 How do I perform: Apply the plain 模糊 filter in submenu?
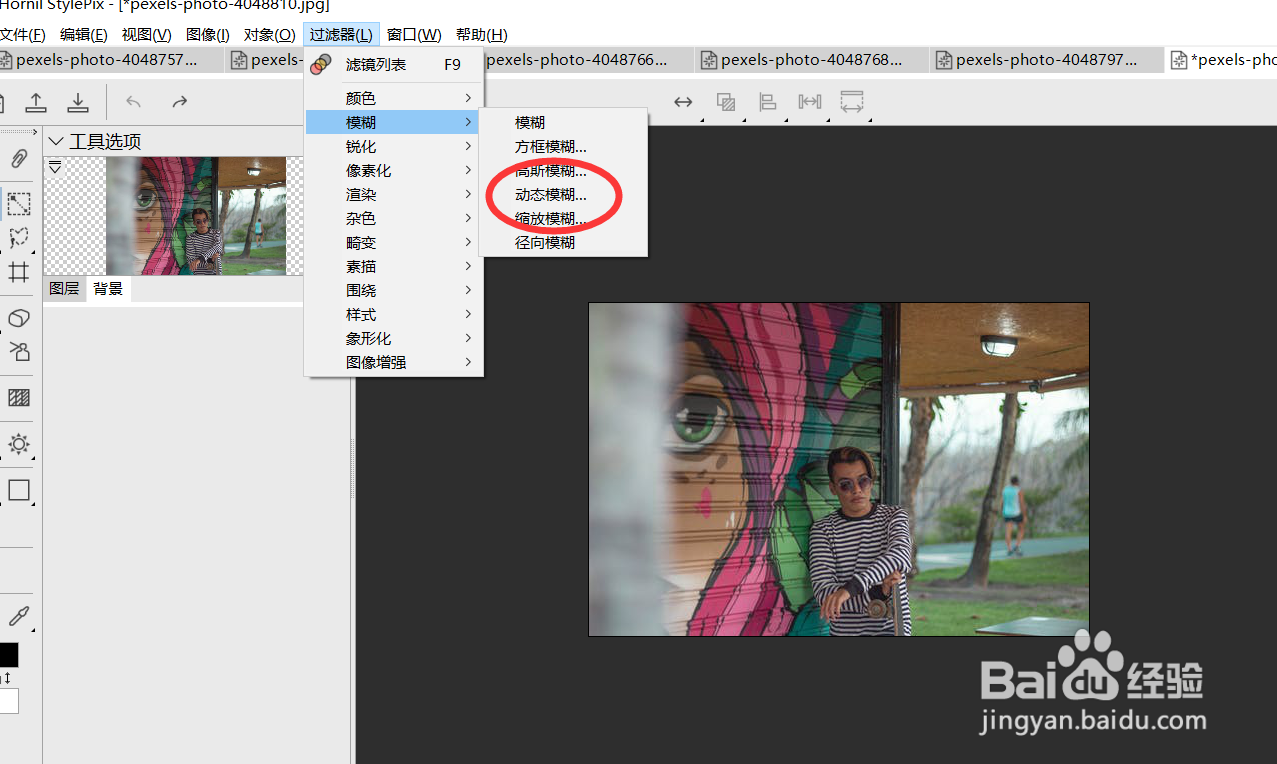pos(564,122)
